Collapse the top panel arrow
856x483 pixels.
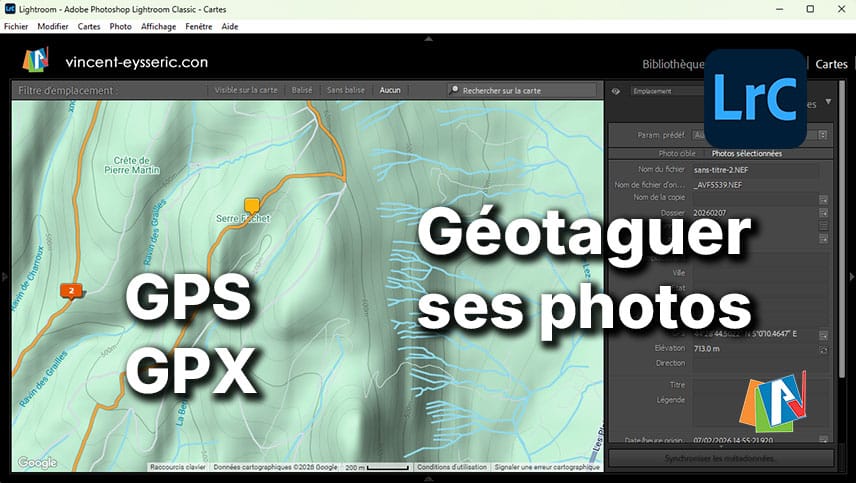click(429, 39)
